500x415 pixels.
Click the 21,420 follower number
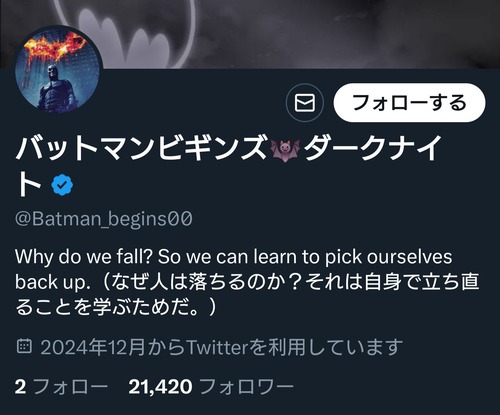point(160,387)
